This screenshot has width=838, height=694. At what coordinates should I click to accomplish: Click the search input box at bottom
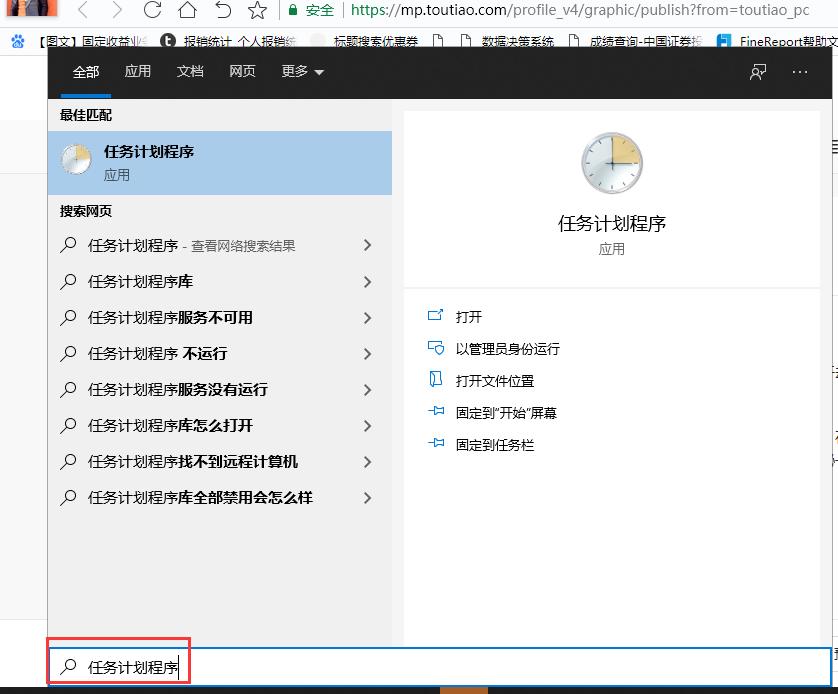pyautogui.click(x=120, y=662)
